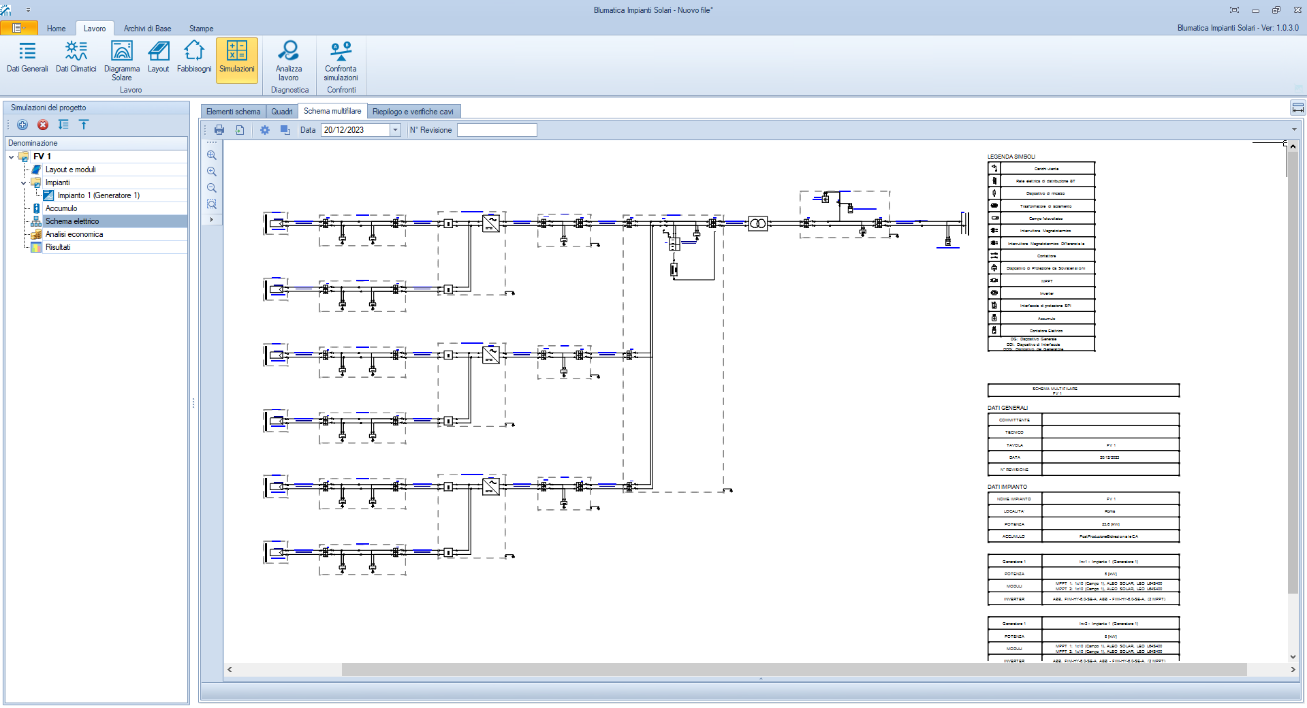This screenshot has width=1307, height=708.
Task: Open the Layout ribbon tool
Action: click(158, 58)
